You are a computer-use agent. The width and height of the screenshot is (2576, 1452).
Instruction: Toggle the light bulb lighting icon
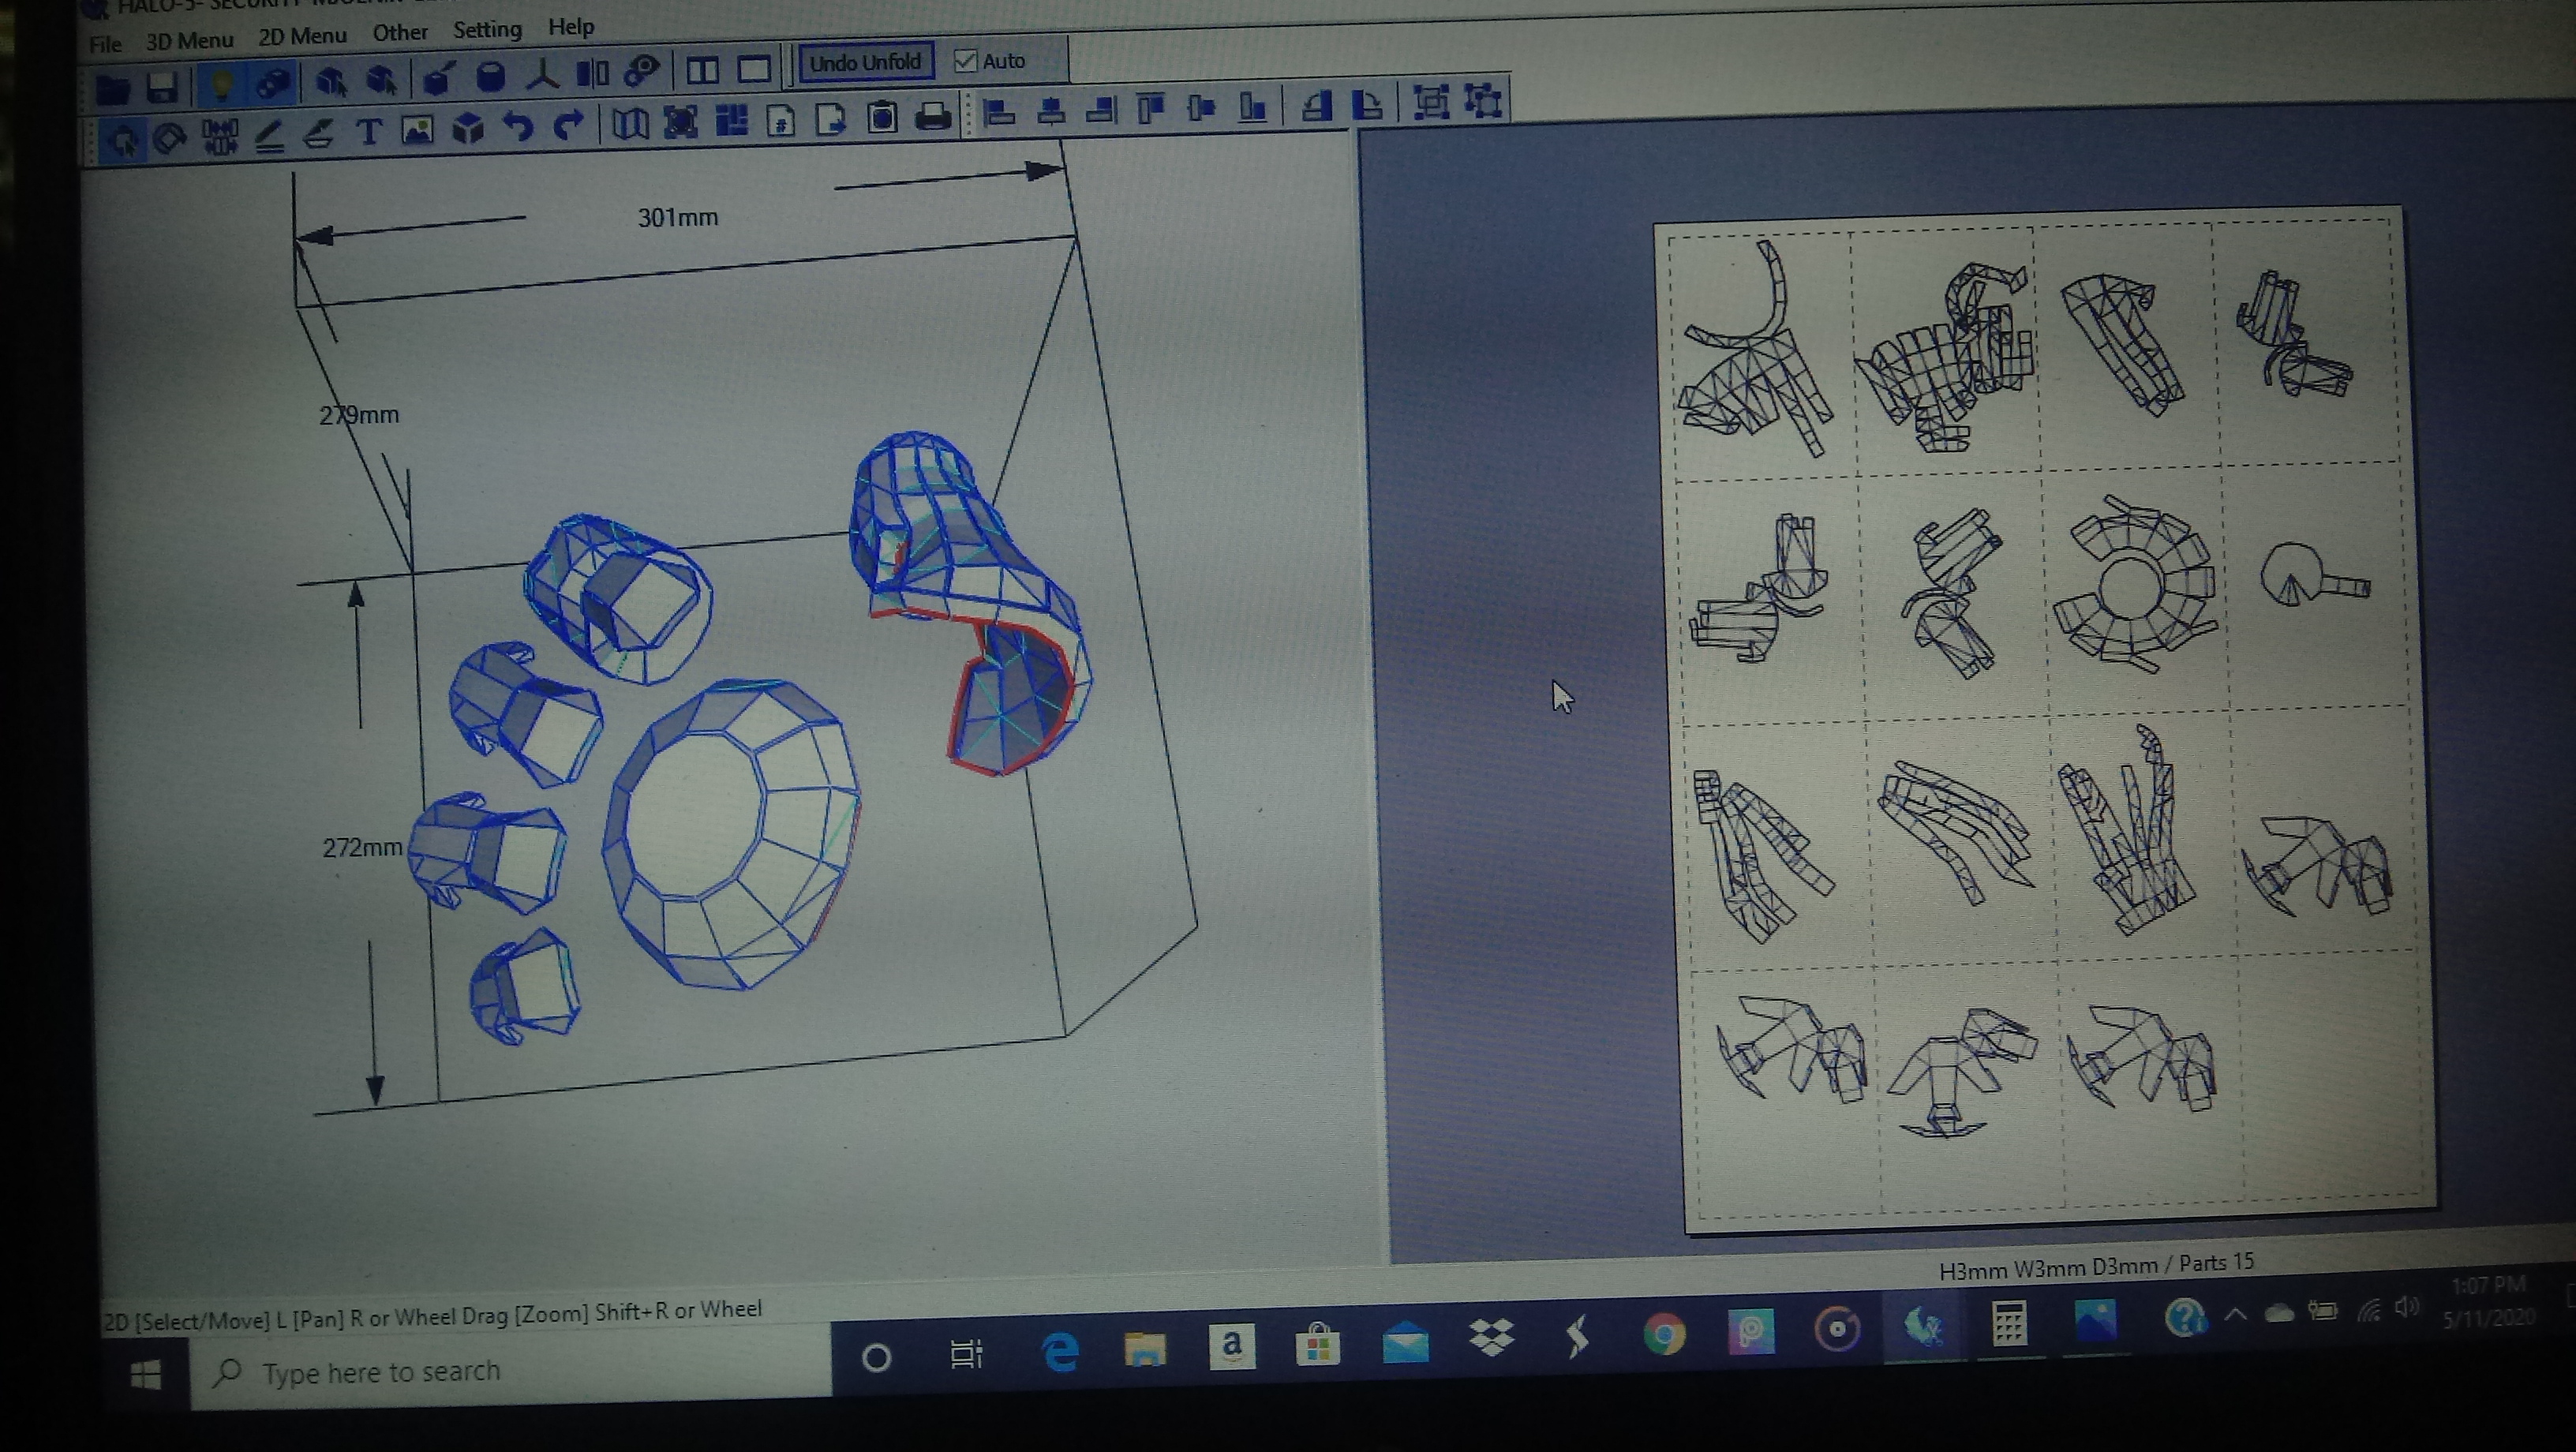point(222,84)
